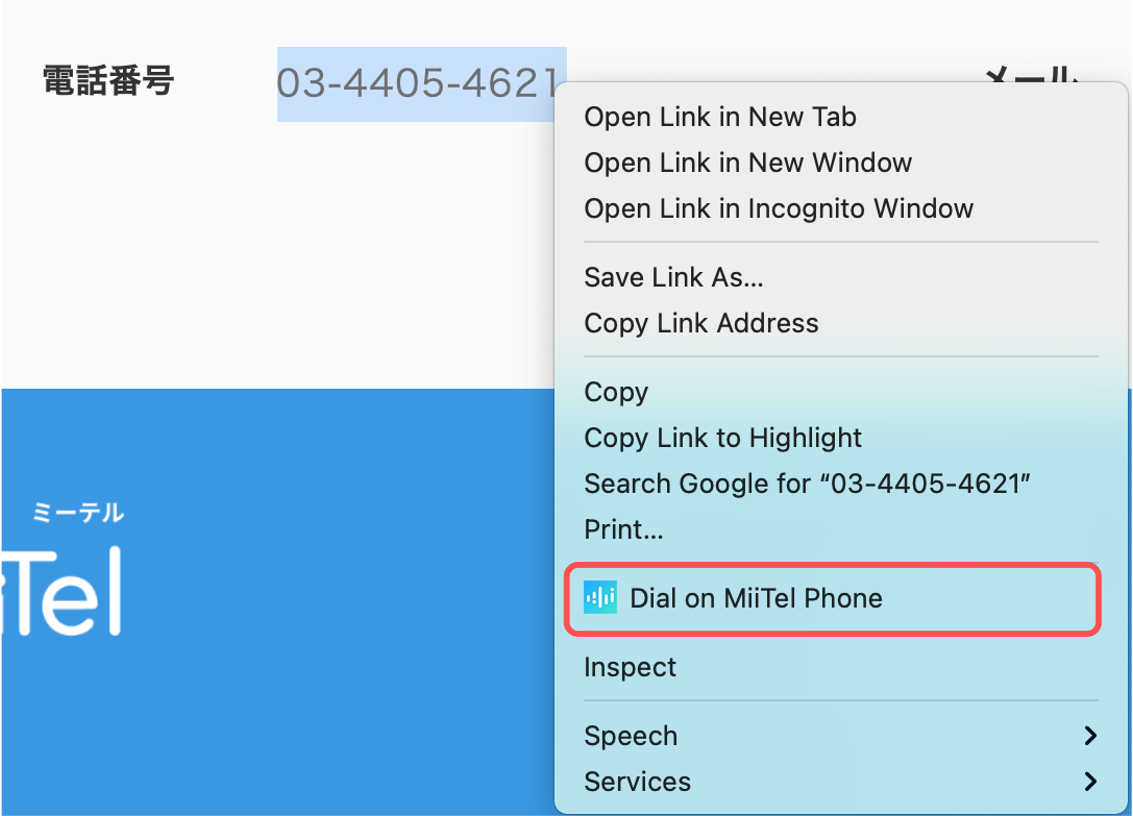Choose Copy from the context menu
Image resolution: width=1133 pixels, height=816 pixels.
(616, 392)
